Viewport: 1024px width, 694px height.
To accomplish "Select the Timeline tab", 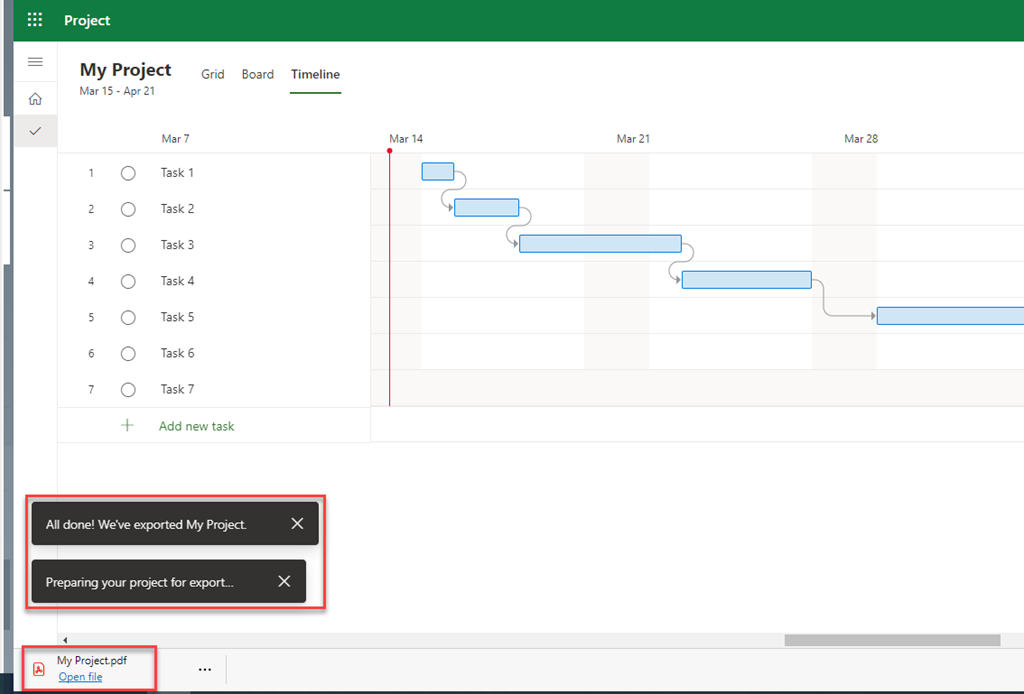I will pyautogui.click(x=315, y=74).
